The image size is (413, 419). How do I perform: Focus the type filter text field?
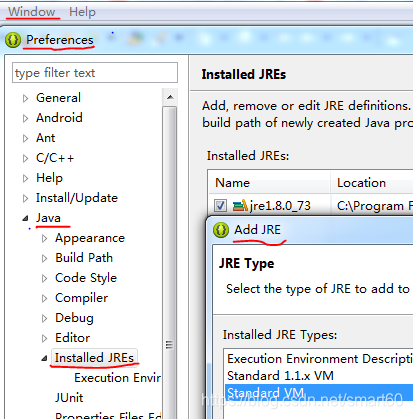pos(95,73)
